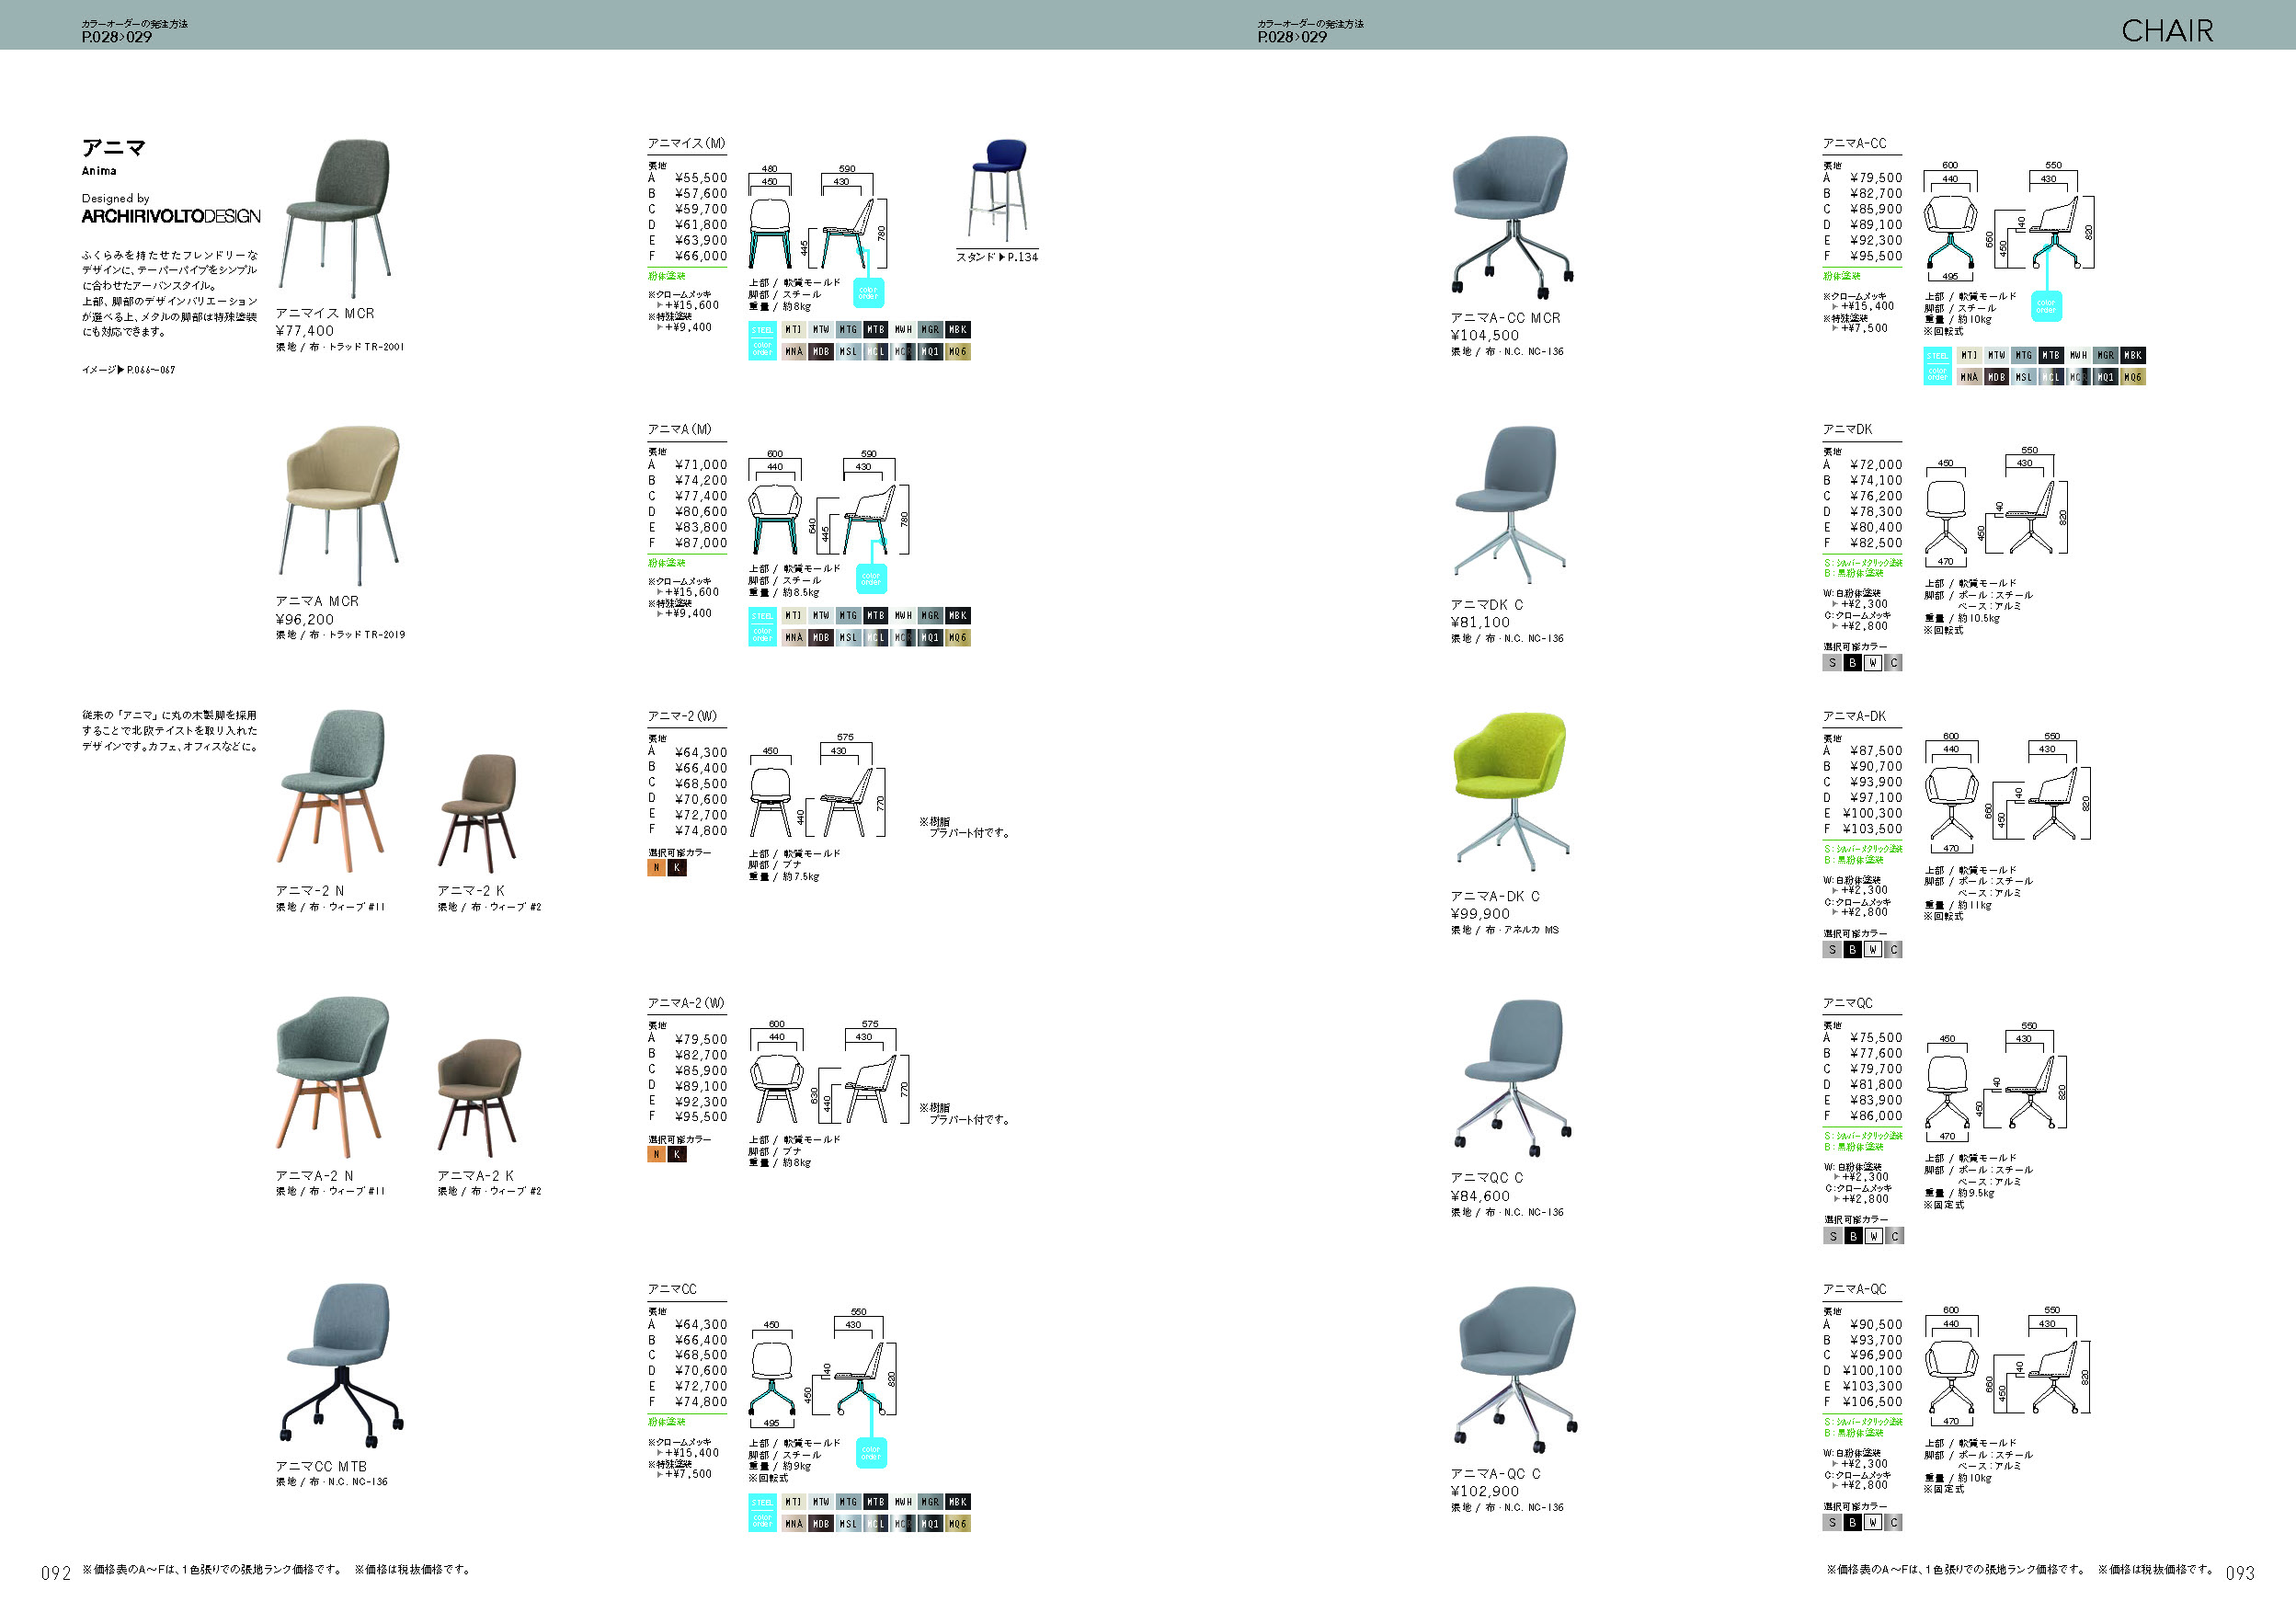Click the アニマイス(M) dimension diagram
2296x1624 pixels.
[x=818, y=218]
